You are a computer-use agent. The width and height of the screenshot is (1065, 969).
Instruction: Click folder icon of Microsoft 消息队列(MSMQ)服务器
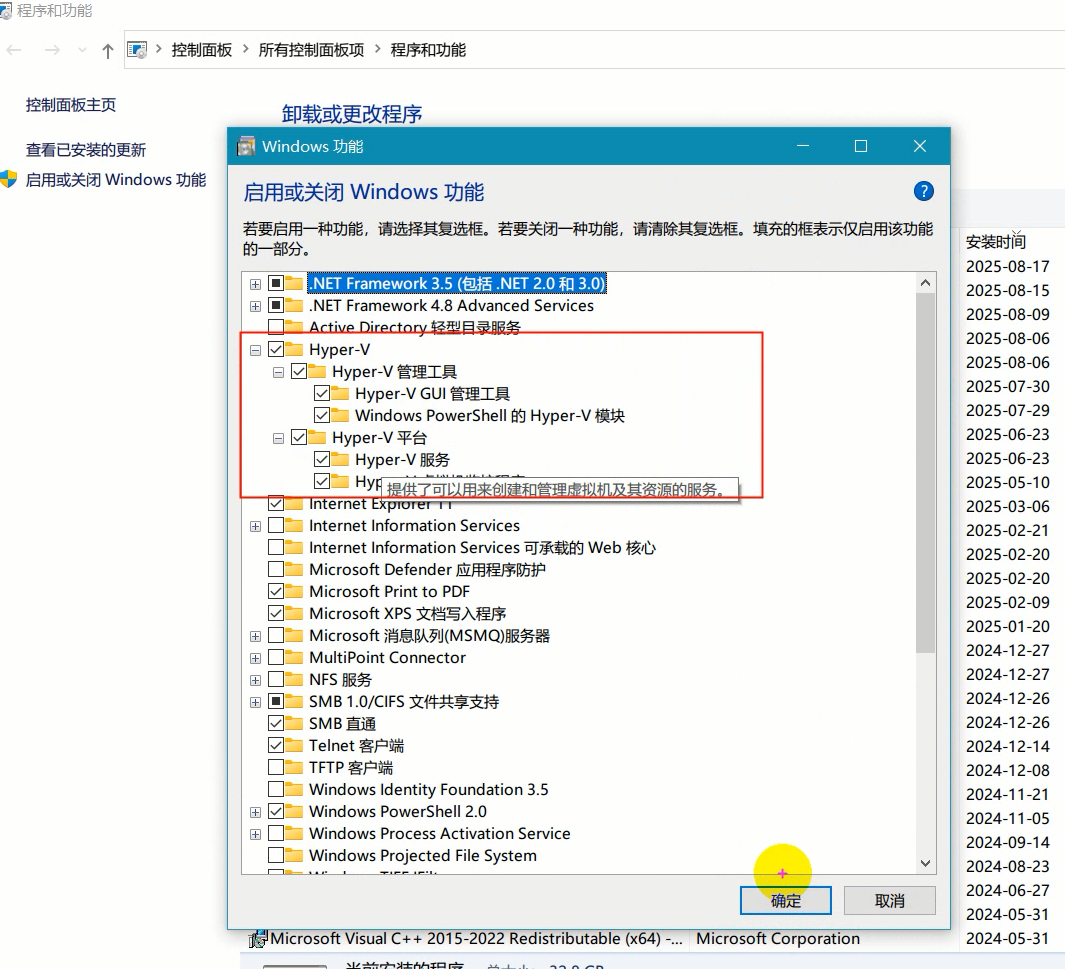click(293, 636)
